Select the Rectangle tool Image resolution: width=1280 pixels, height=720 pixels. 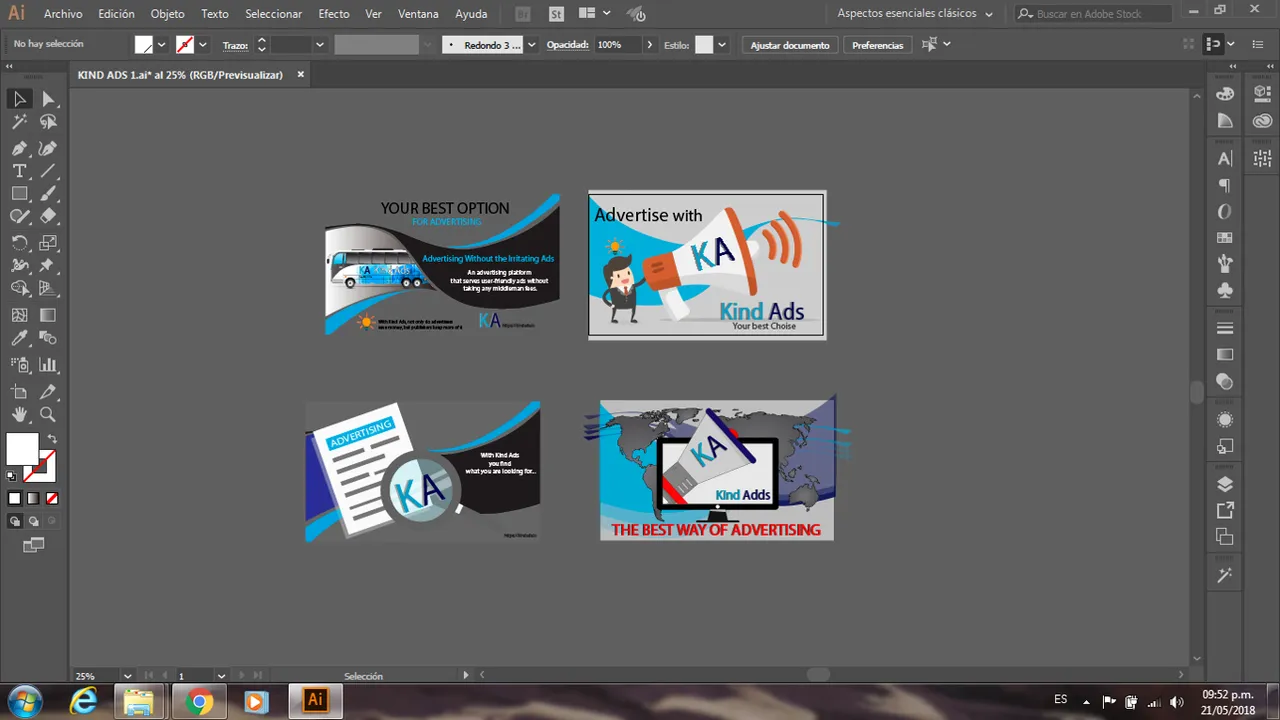click(19, 194)
